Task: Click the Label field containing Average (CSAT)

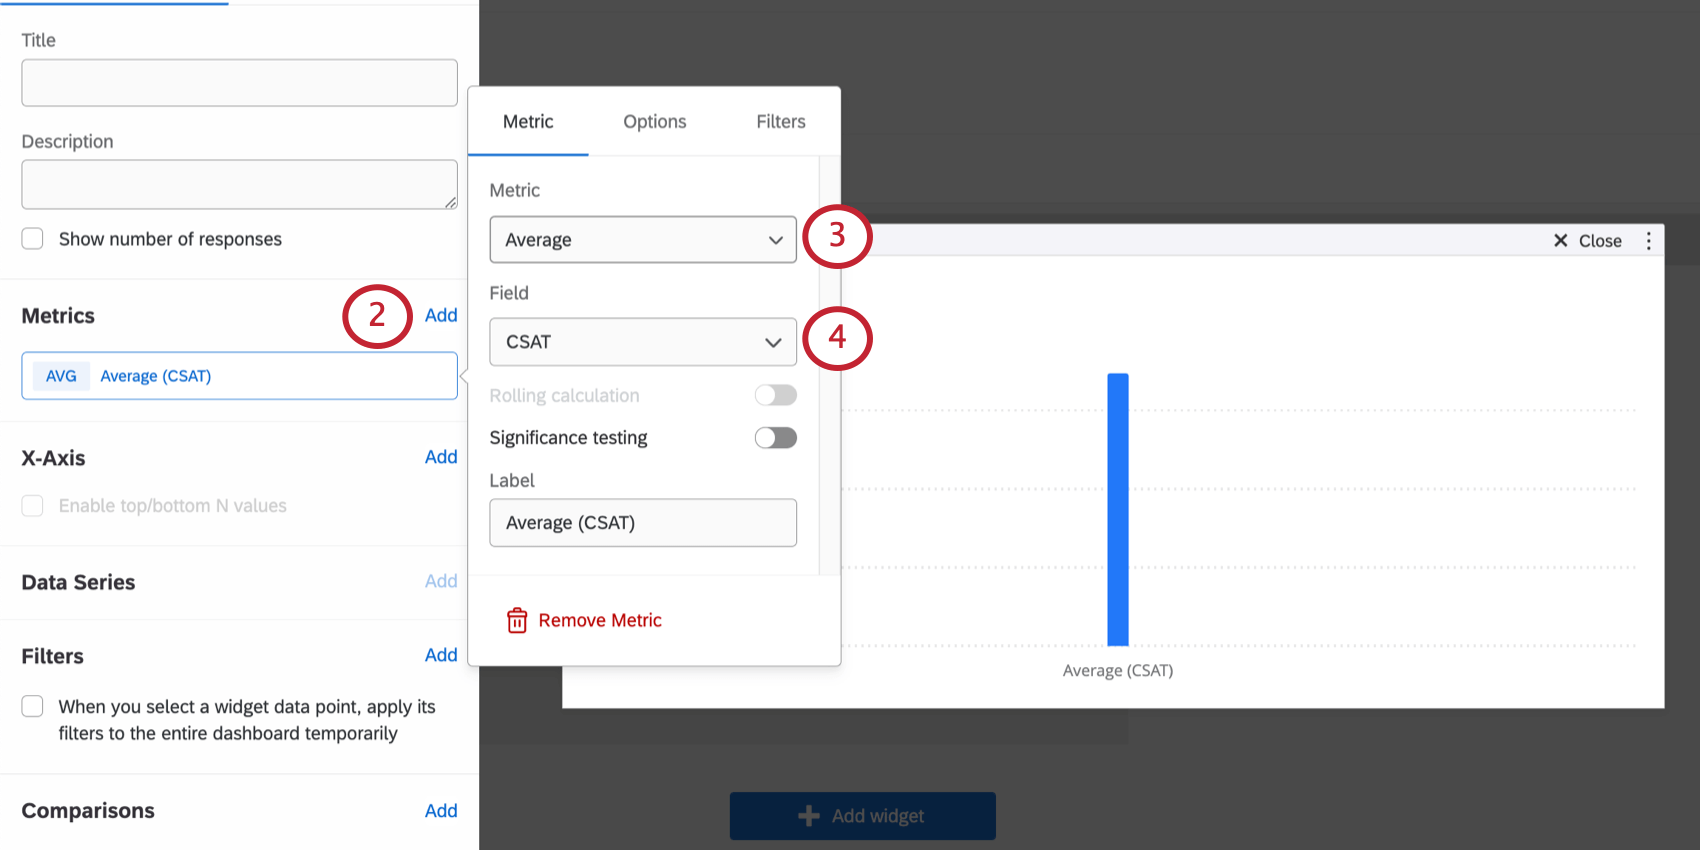Action: point(643,523)
